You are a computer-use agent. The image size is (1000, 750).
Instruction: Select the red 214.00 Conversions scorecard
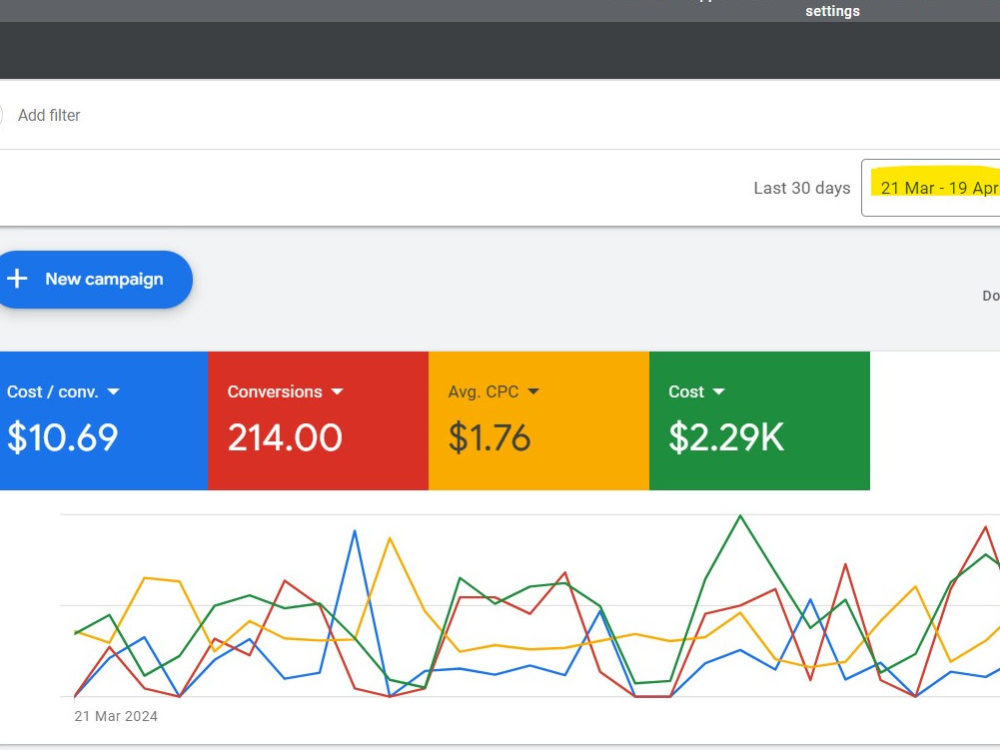318,421
